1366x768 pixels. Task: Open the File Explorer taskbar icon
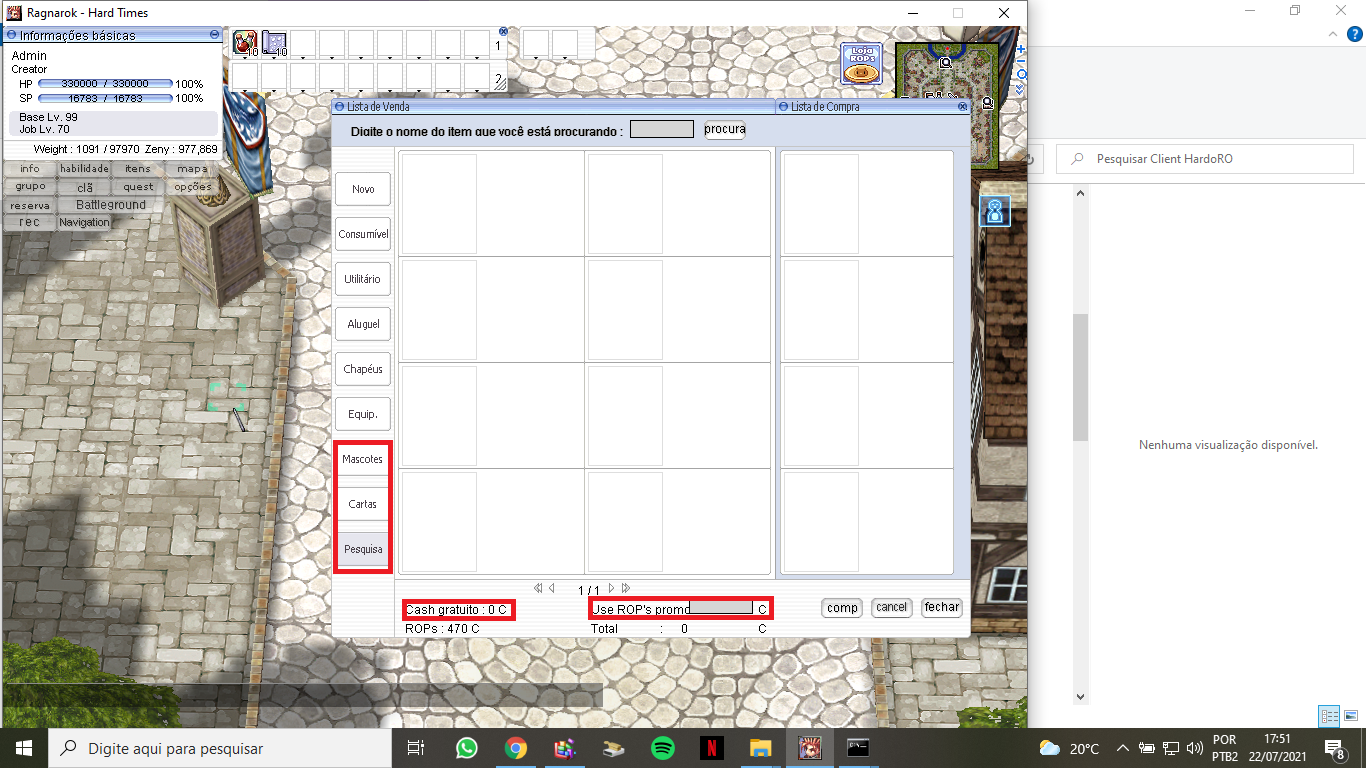click(761, 748)
